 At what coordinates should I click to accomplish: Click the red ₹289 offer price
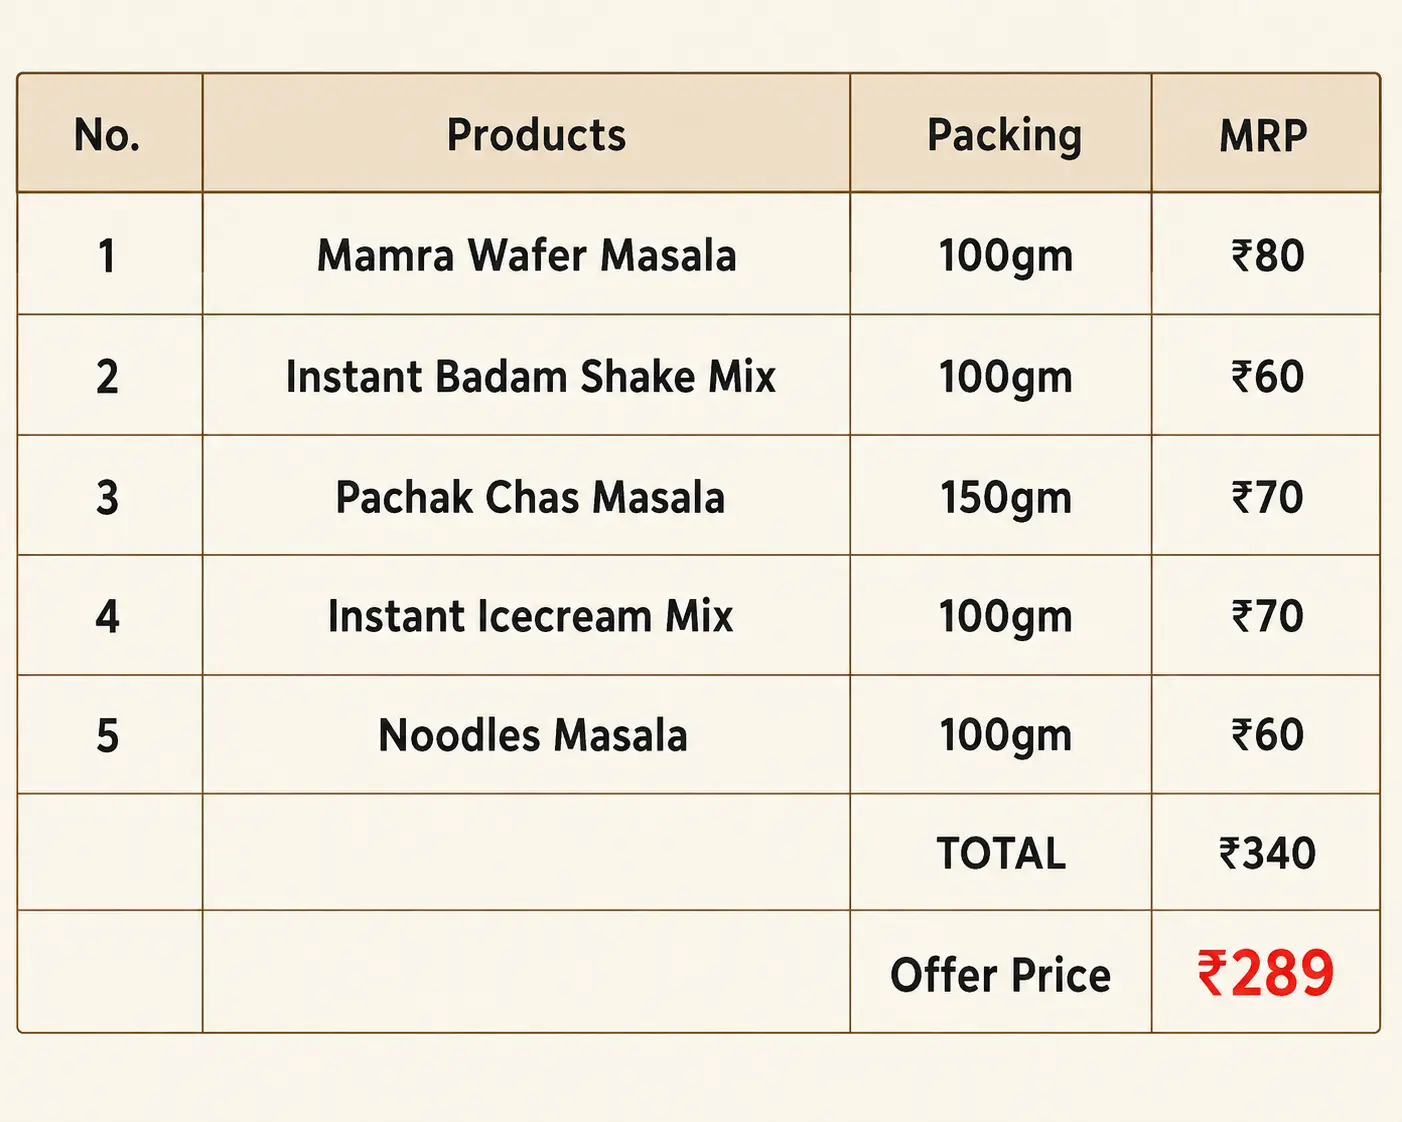pyautogui.click(x=1266, y=974)
